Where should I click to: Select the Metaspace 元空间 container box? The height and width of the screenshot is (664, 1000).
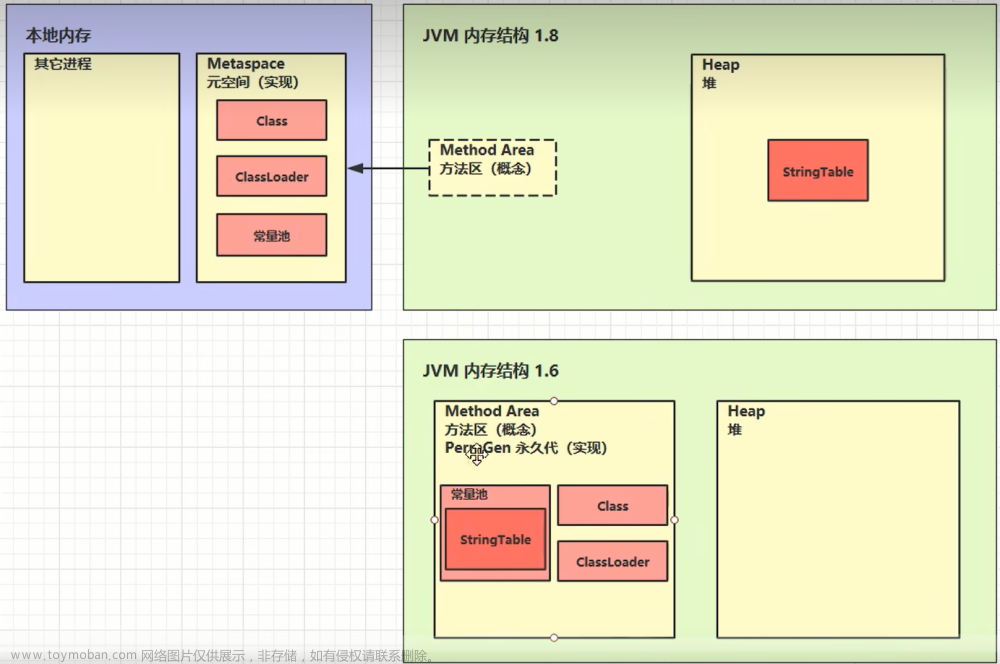click(271, 168)
